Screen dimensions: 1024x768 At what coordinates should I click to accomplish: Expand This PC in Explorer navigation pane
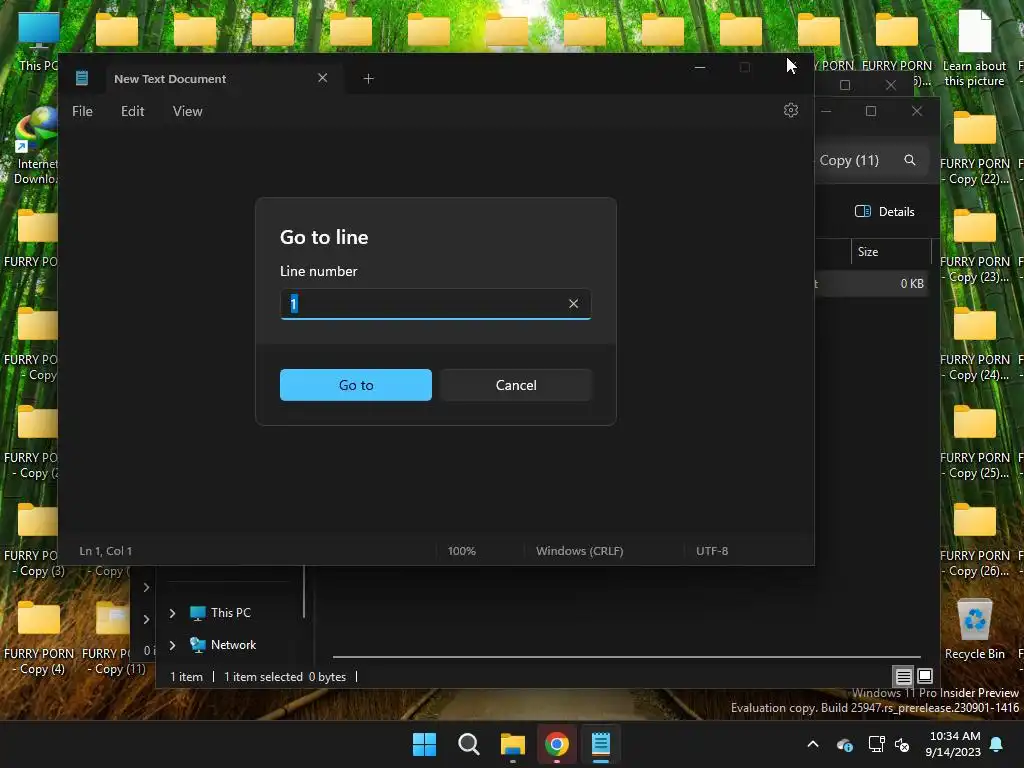click(x=172, y=613)
